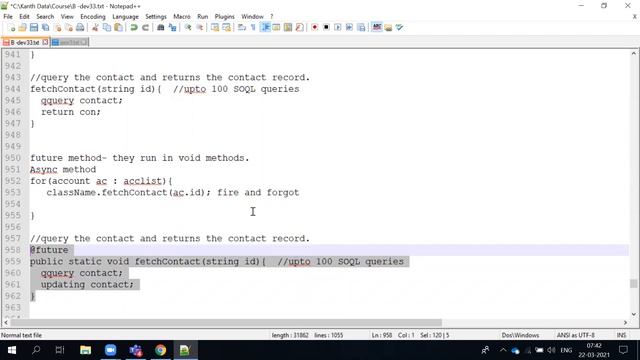Save the current recorded macro icon

click(361, 27)
